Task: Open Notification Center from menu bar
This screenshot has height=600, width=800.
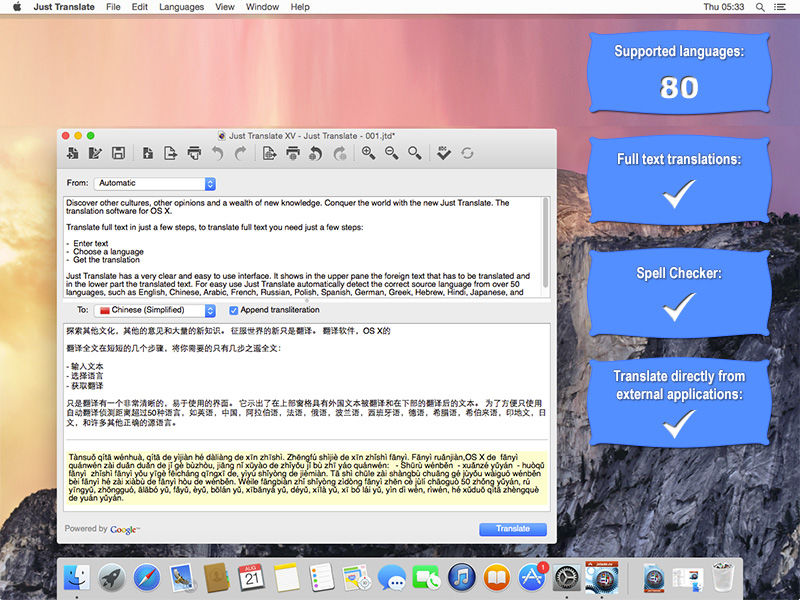Action: click(x=780, y=7)
